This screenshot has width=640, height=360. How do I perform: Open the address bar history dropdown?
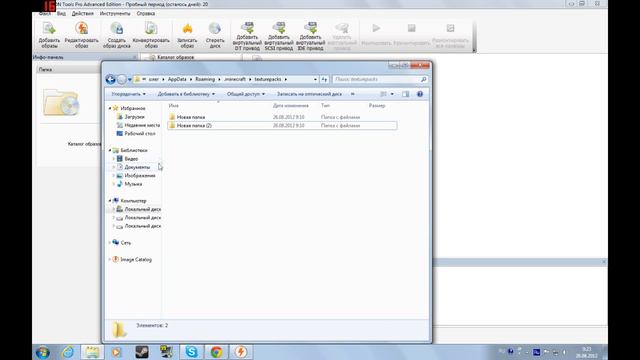tap(316, 79)
